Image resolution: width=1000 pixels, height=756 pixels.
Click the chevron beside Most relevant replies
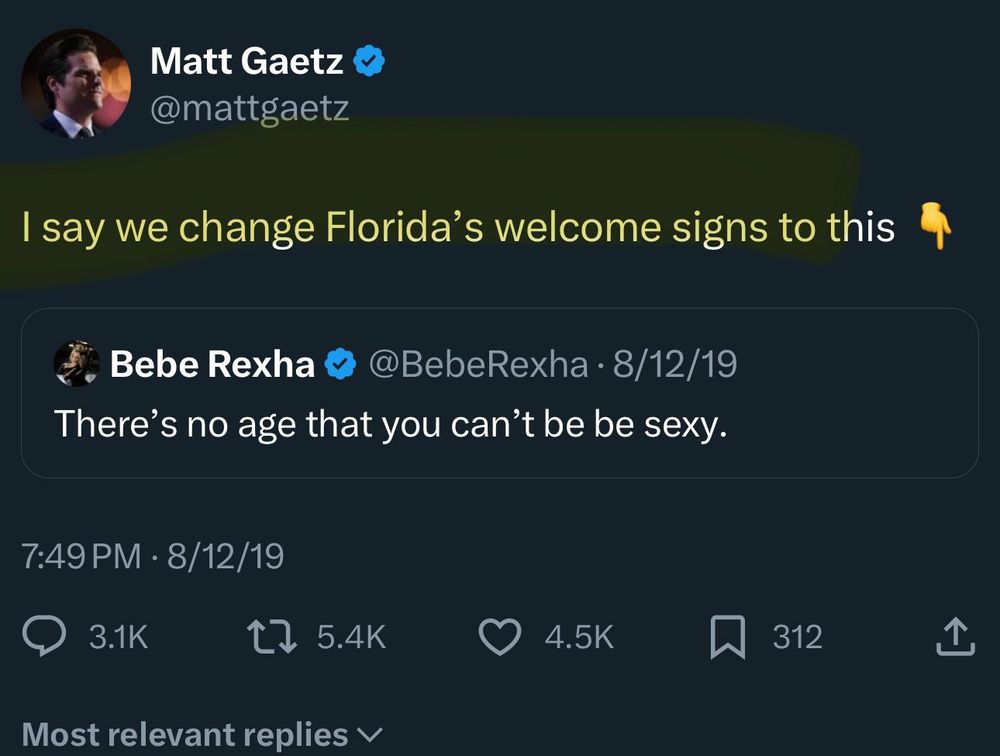click(370, 736)
